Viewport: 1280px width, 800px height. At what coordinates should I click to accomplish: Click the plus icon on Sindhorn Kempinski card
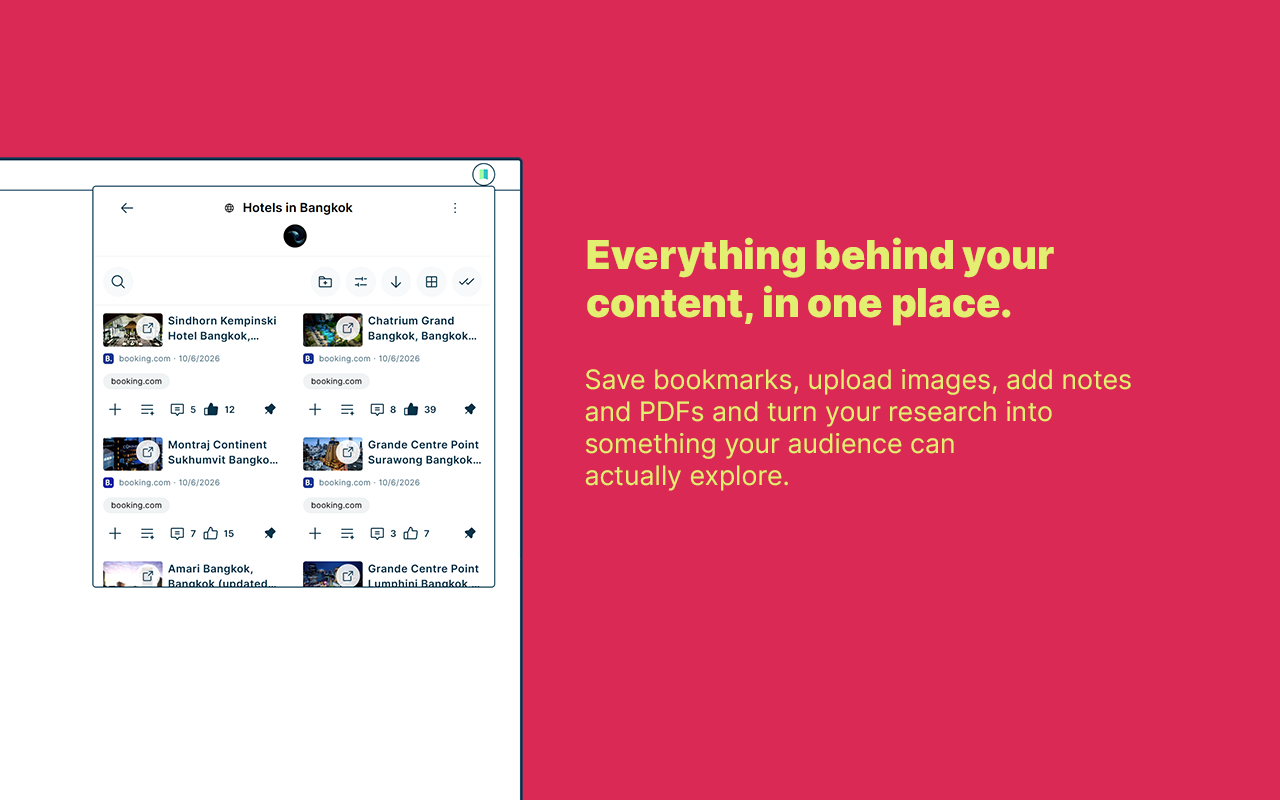[x=115, y=409]
